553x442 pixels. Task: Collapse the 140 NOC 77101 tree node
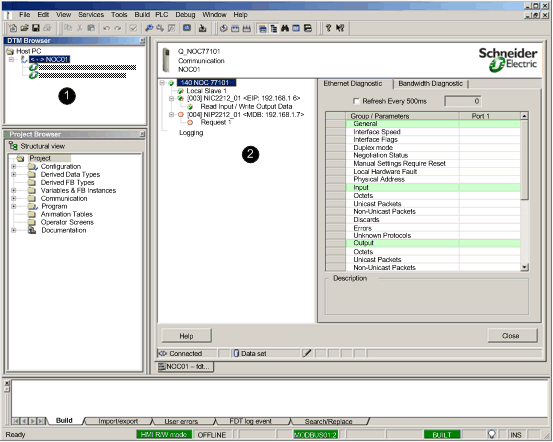point(162,83)
